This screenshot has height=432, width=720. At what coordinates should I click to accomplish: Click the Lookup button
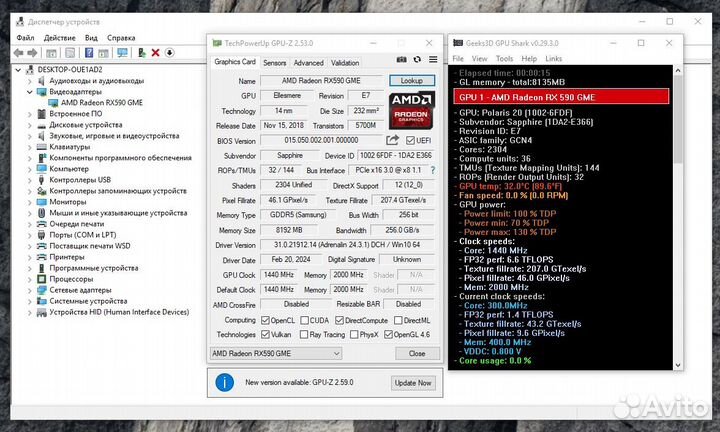click(x=412, y=81)
